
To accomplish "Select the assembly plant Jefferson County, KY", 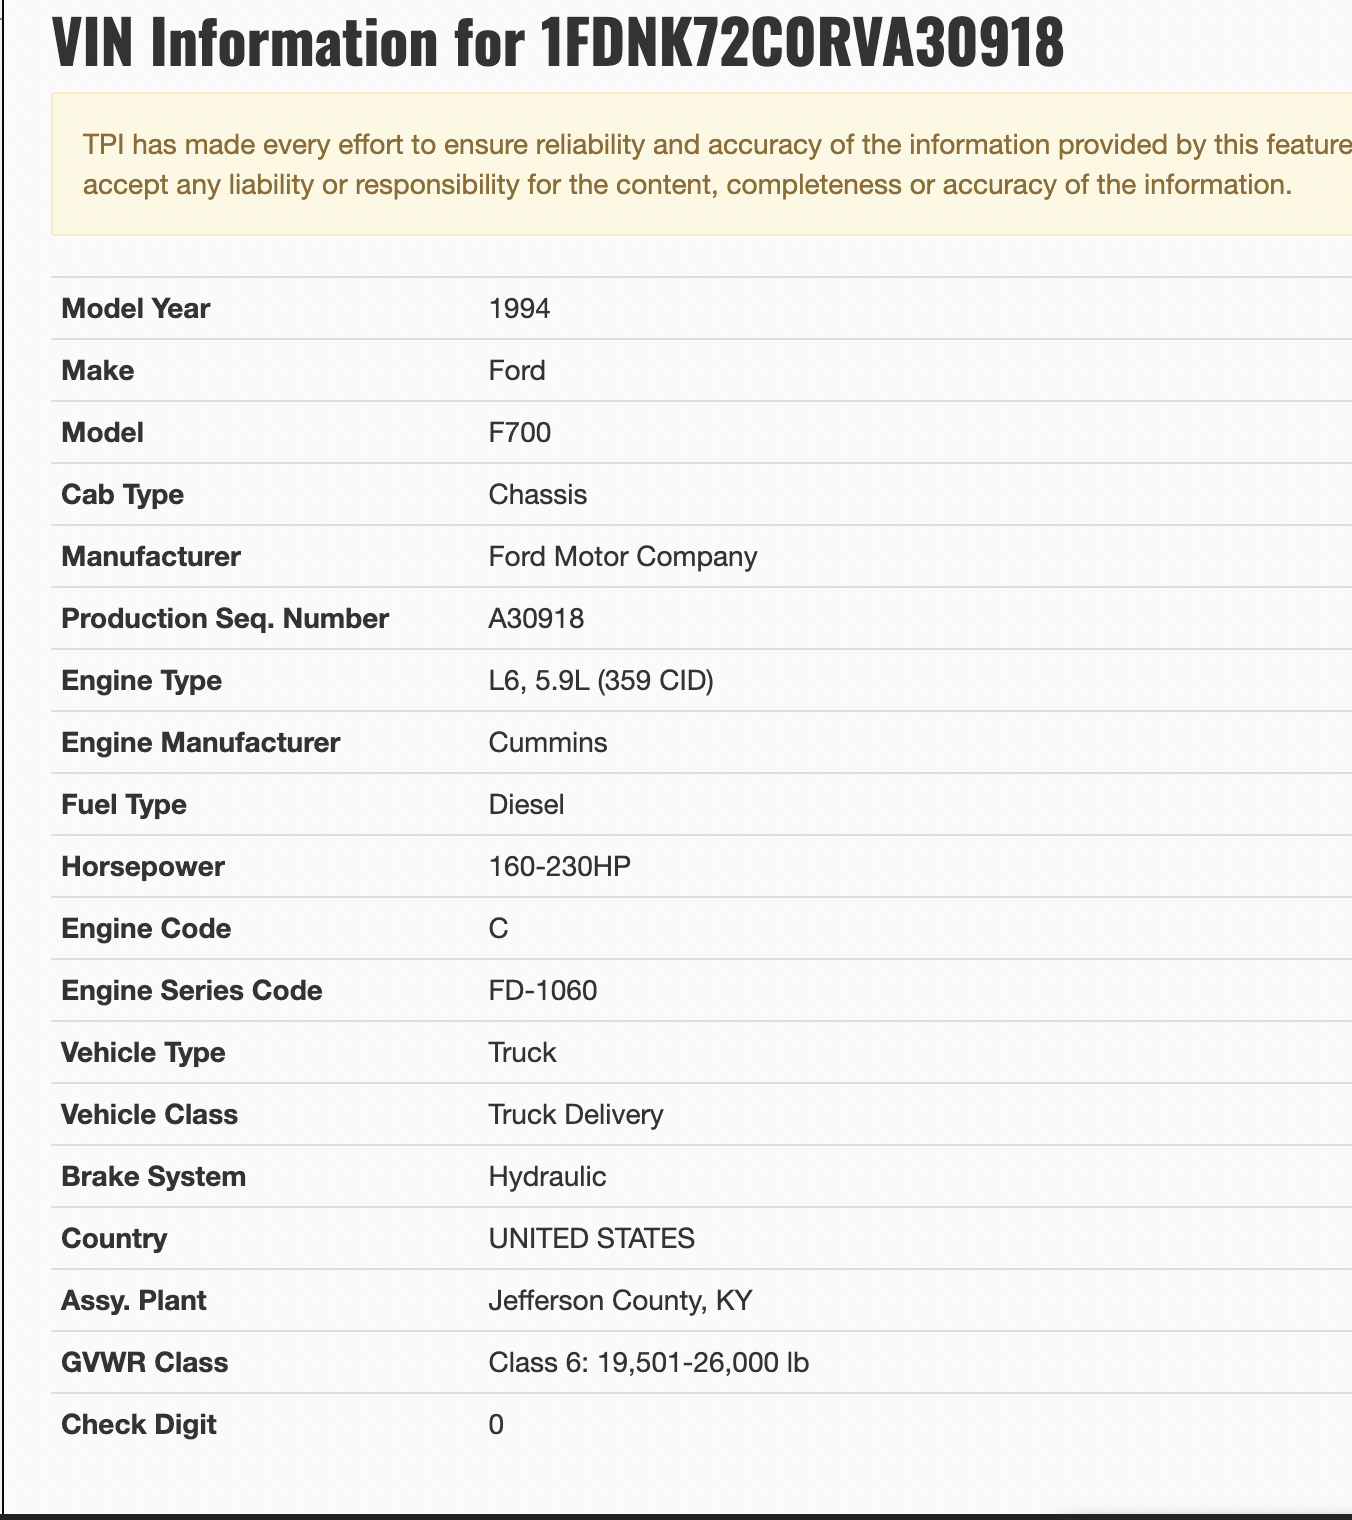I will coord(620,1300).
